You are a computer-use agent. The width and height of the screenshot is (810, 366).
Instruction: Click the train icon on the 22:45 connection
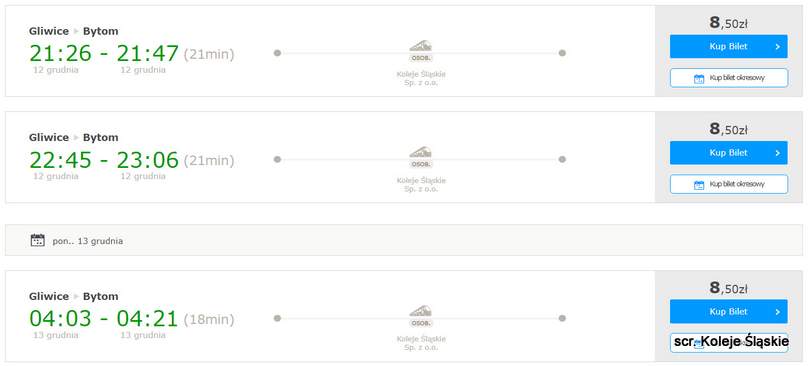[x=420, y=157]
